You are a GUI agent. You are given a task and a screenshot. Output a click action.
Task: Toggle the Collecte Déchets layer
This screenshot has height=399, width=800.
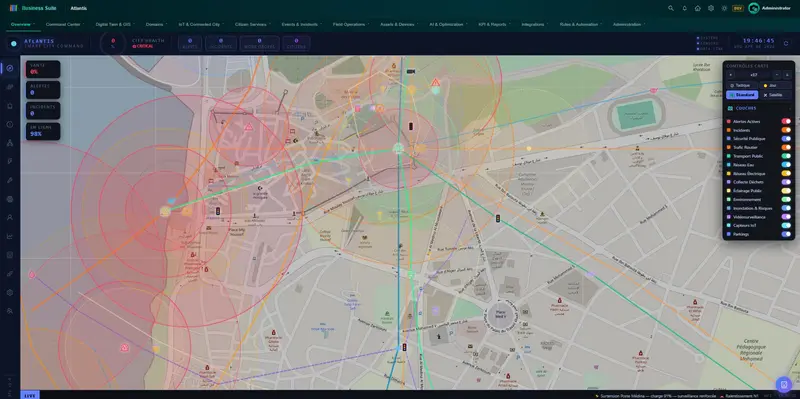(x=786, y=182)
